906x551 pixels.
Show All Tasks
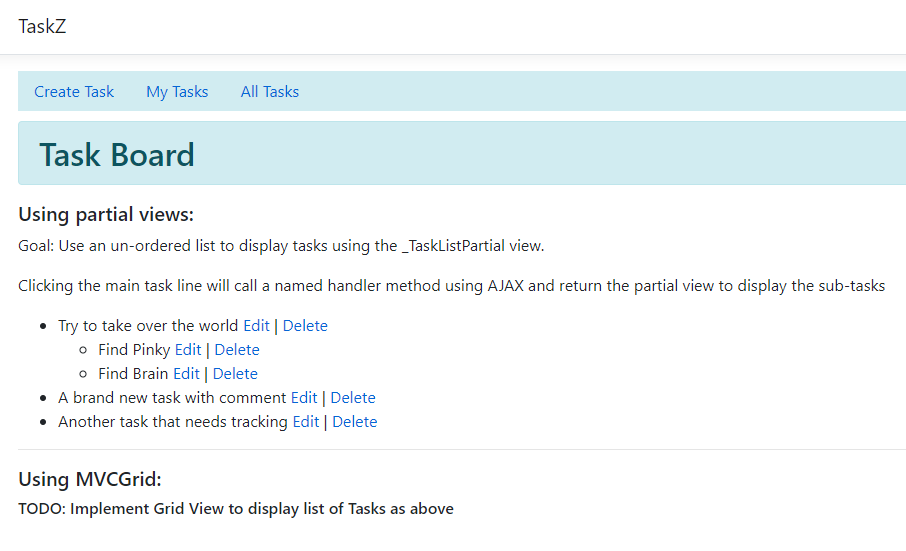tap(270, 92)
